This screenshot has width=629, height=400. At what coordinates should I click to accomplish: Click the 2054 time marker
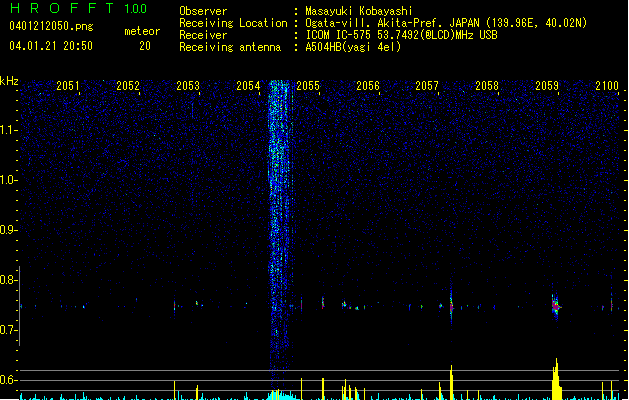[x=248, y=86]
